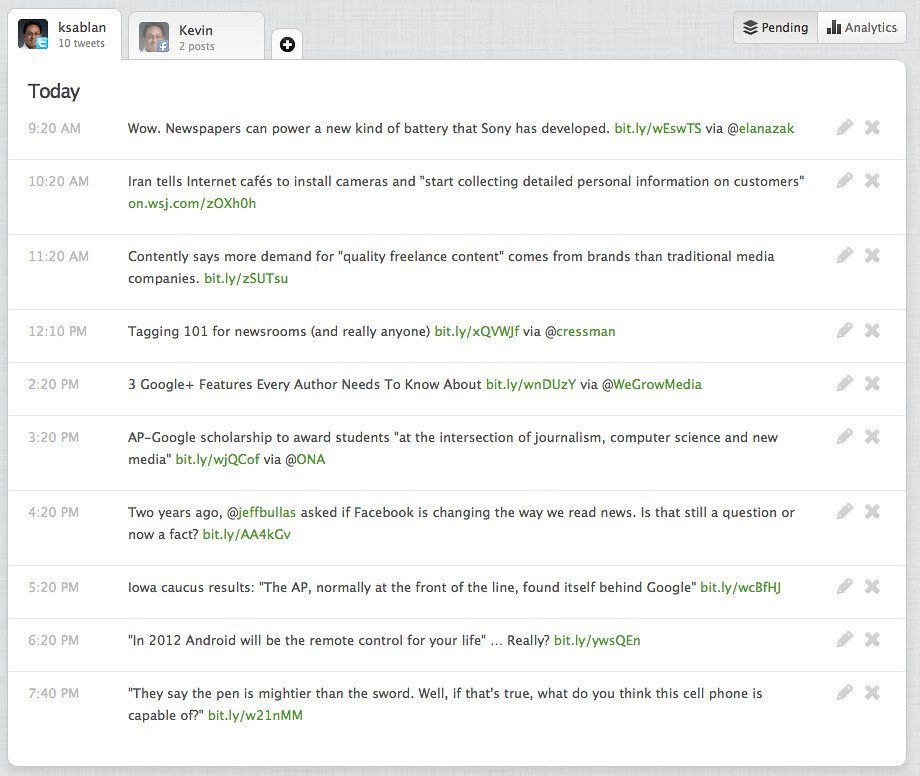Add a new account with plus icon
The image size is (920, 776).
pyautogui.click(x=288, y=45)
